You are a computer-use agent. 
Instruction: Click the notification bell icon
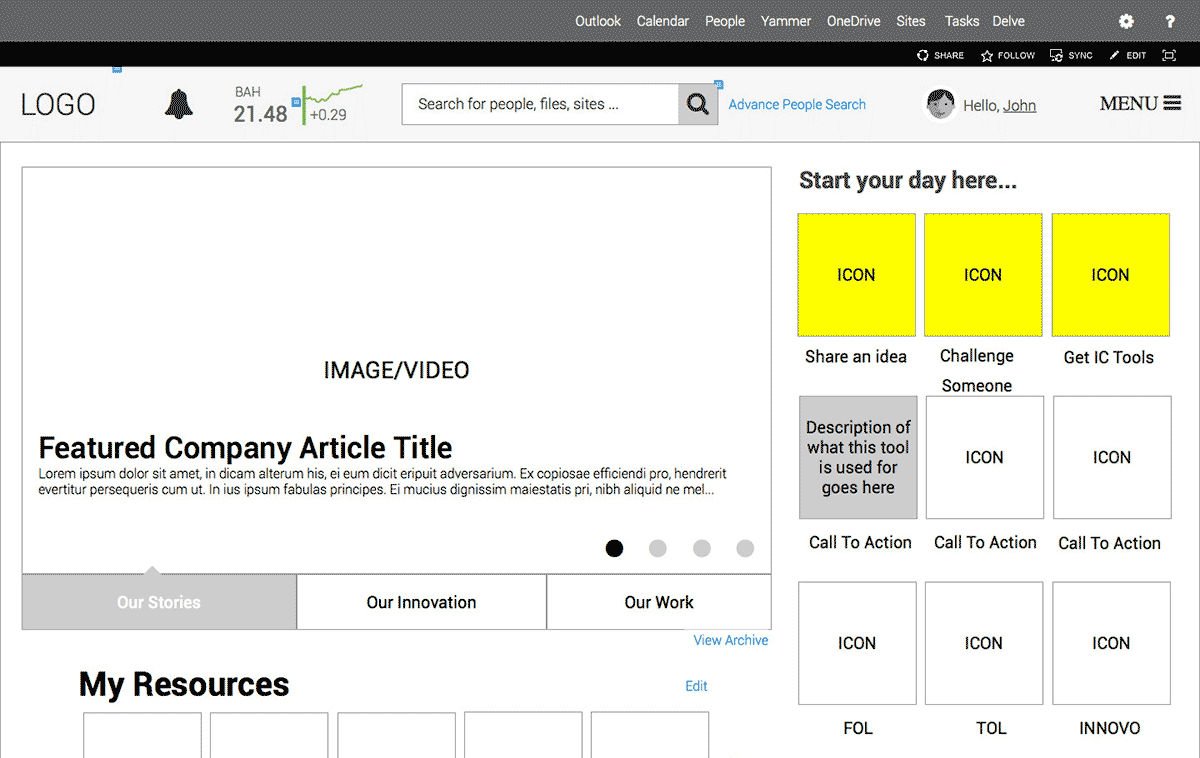coord(179,104)
